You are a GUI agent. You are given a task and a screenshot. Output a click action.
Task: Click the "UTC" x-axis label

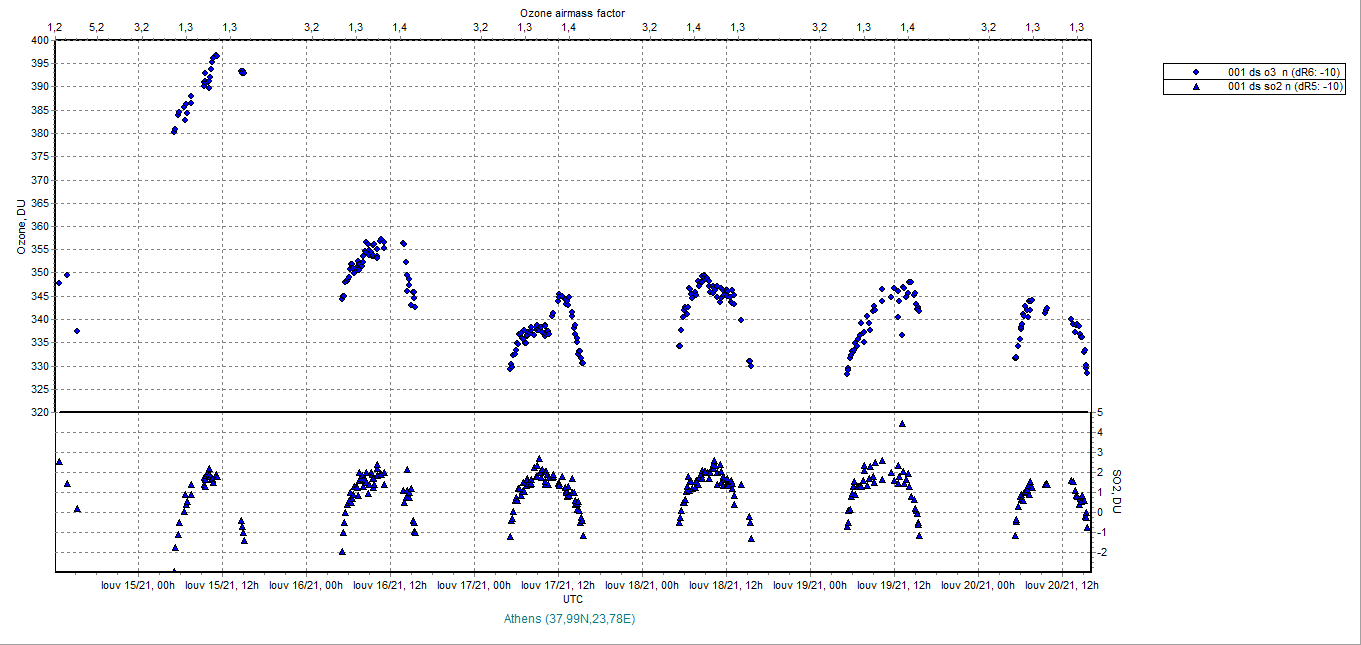[572, 599]
